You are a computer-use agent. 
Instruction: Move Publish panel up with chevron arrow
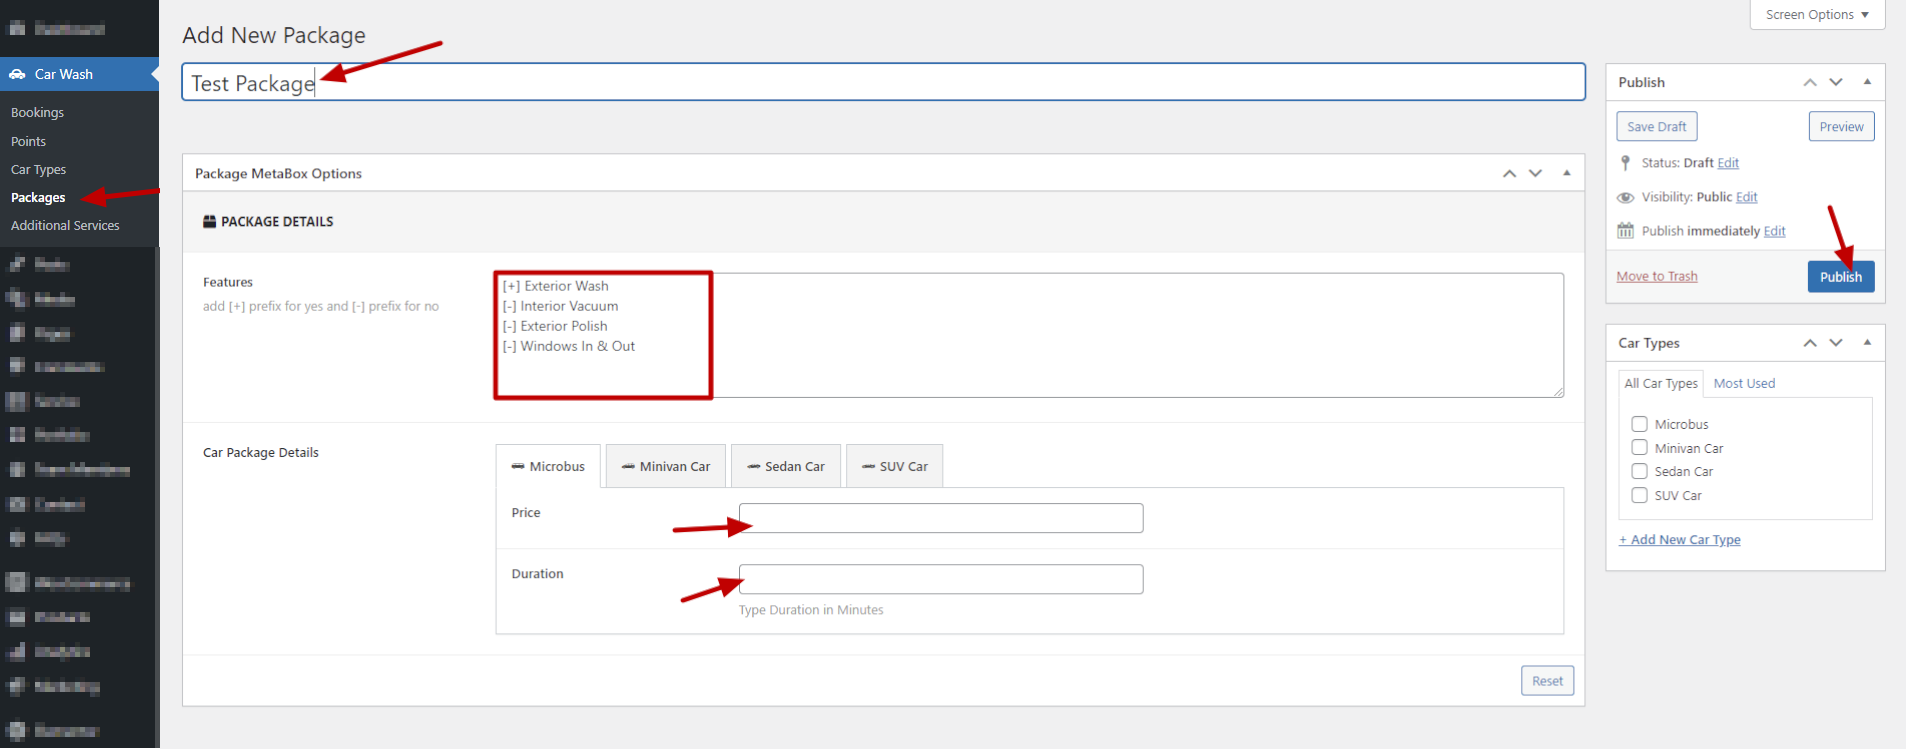coord(1809,82)
